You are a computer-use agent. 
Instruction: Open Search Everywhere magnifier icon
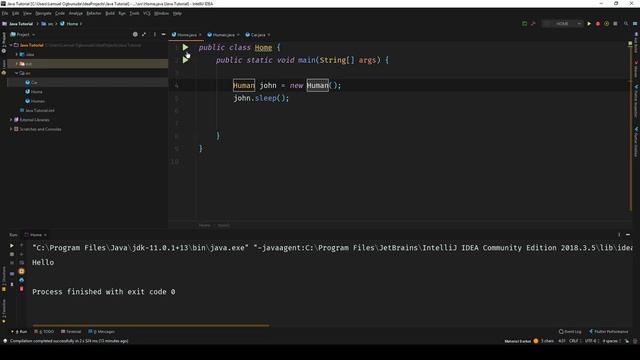tap(626, 24)
